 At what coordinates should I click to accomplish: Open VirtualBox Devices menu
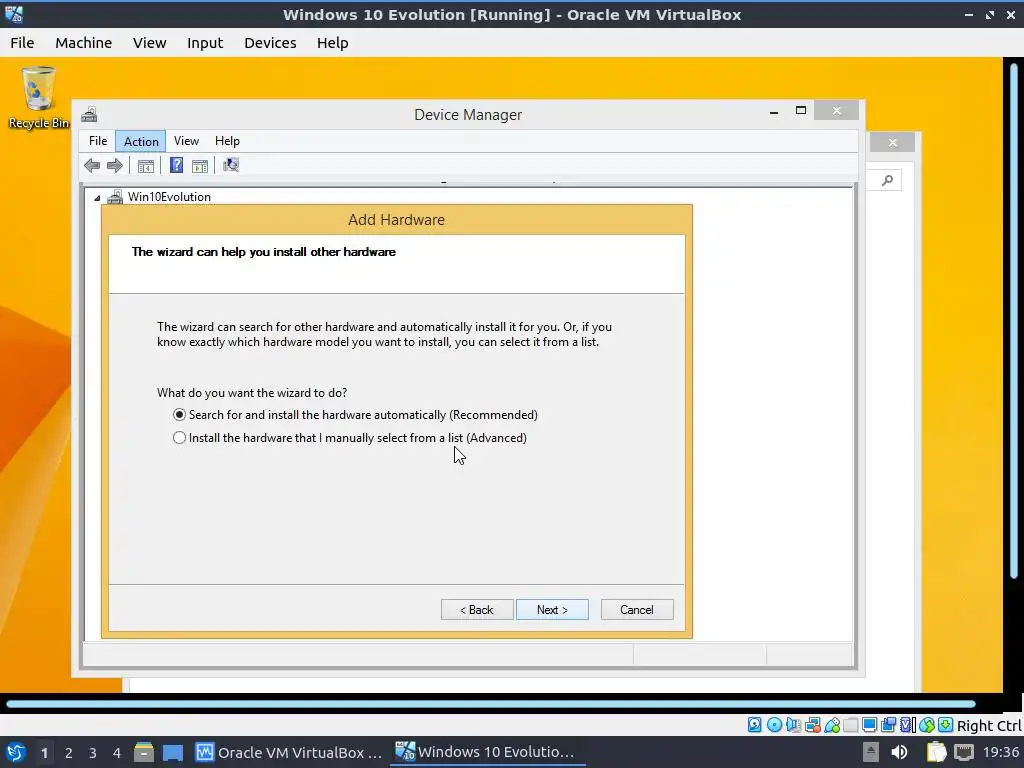[270, 43]
